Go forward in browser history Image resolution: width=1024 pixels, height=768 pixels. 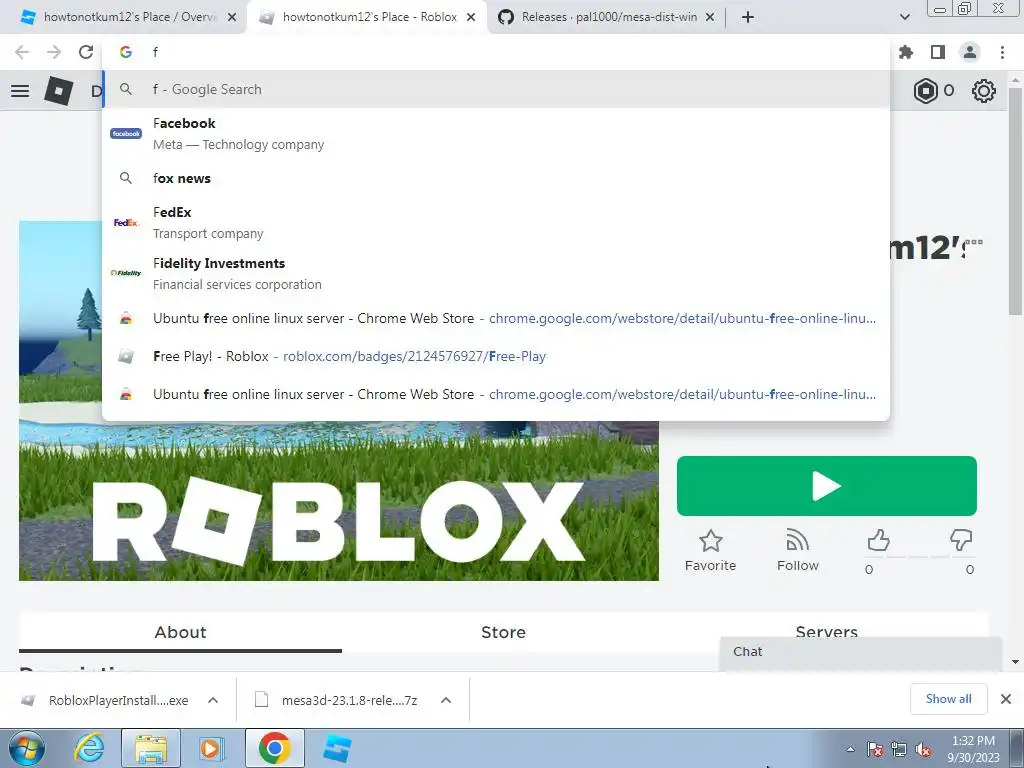click(x=54, y=52)
